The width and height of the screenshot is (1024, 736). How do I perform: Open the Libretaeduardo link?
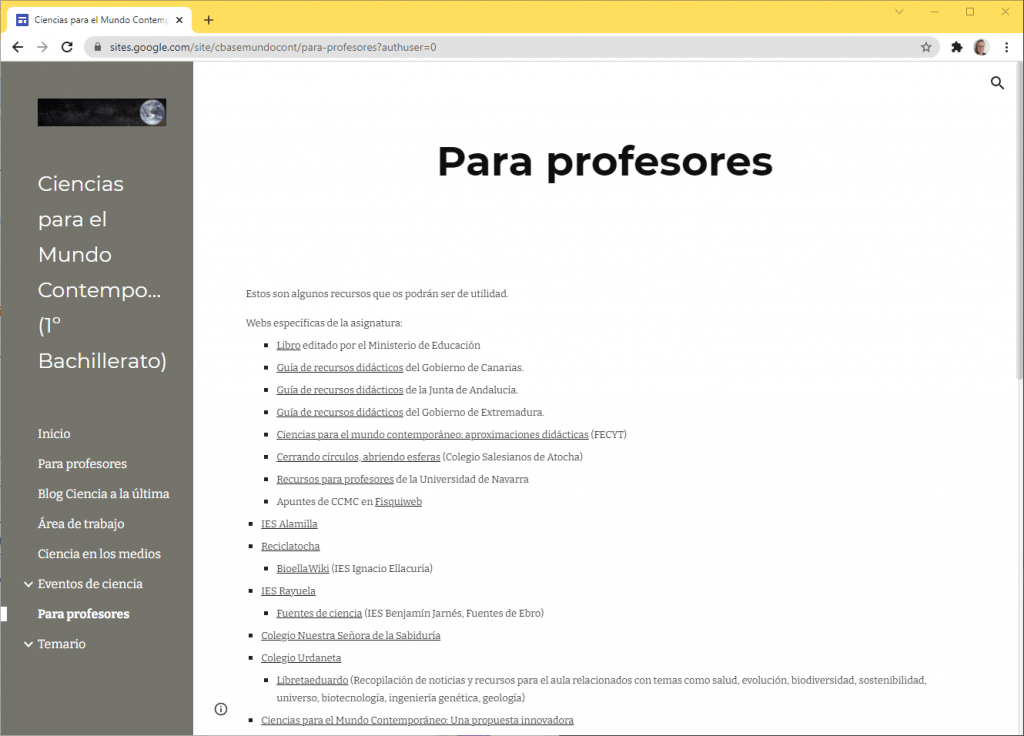[x=312, y=680]
